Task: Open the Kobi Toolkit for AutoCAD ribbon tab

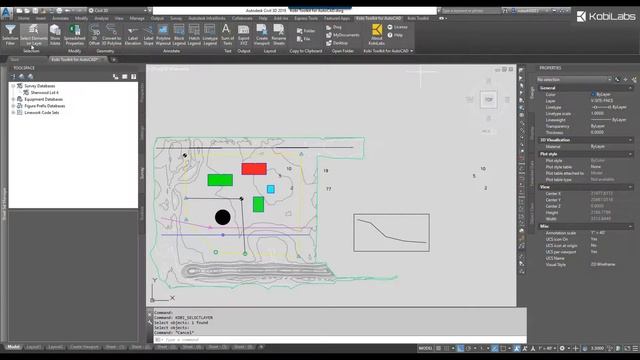Action: (x=378, y=18)
